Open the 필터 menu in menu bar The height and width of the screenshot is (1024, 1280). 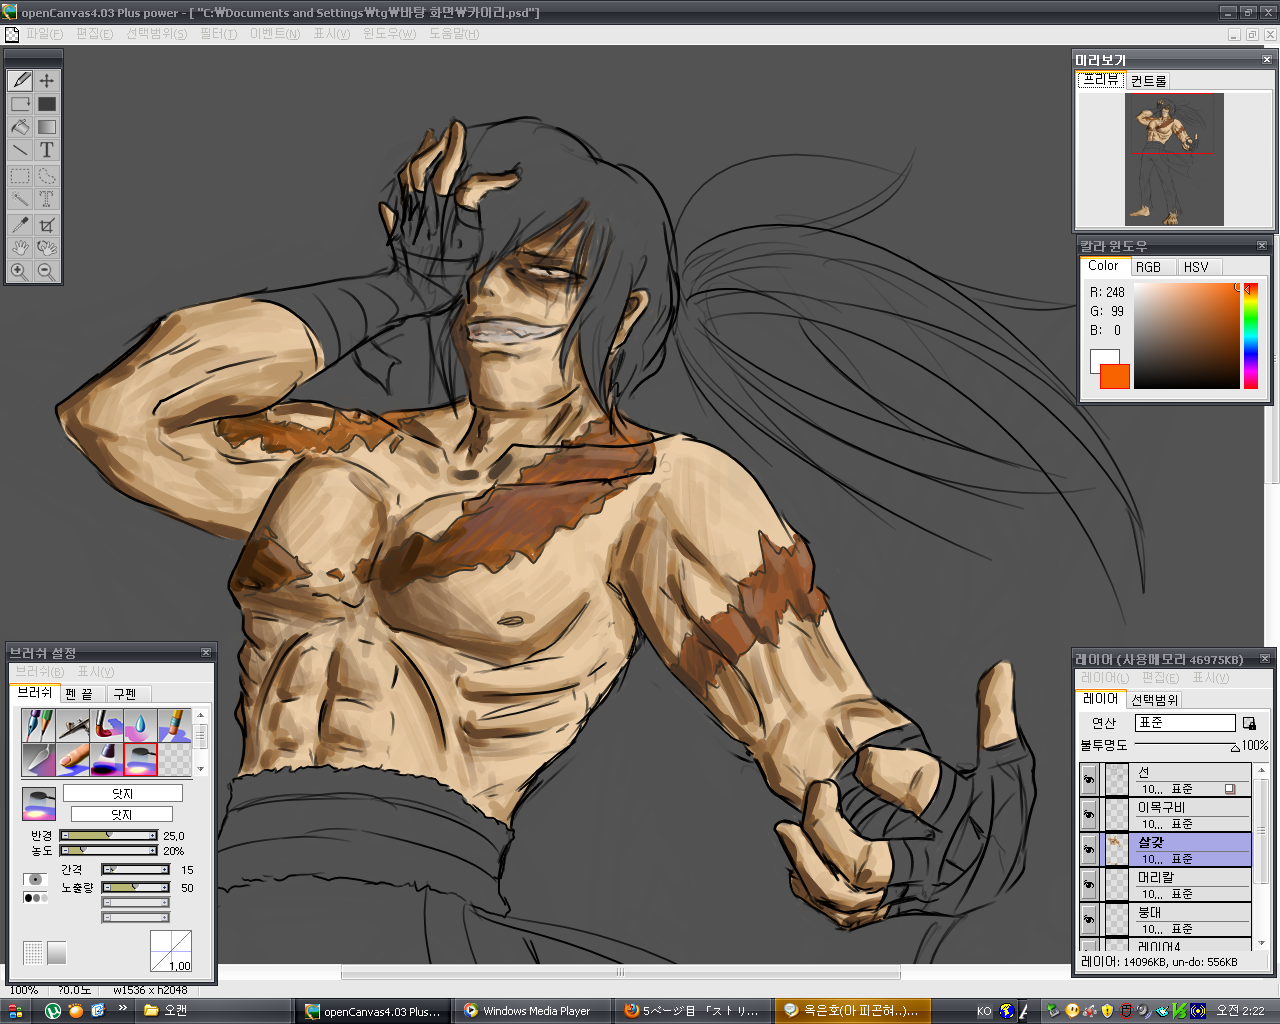coord(218,34)
